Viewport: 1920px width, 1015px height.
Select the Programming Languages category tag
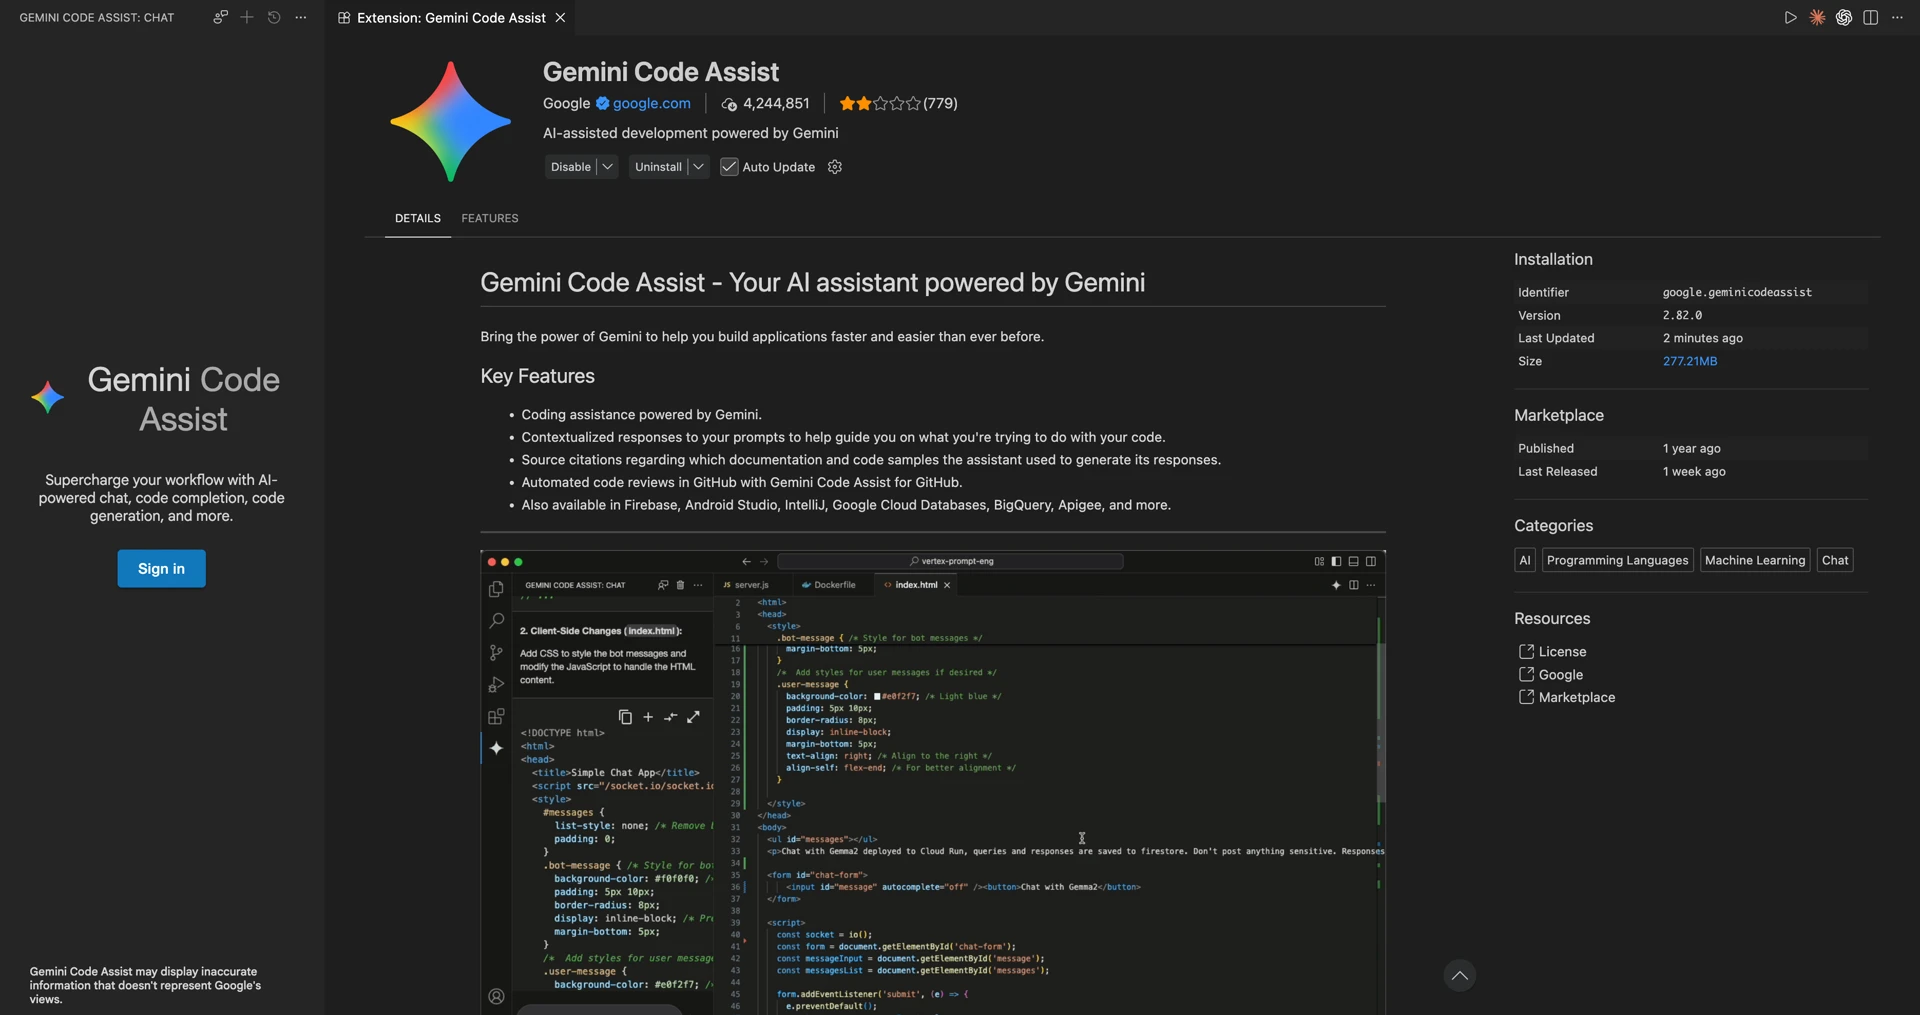(1617, 560)
